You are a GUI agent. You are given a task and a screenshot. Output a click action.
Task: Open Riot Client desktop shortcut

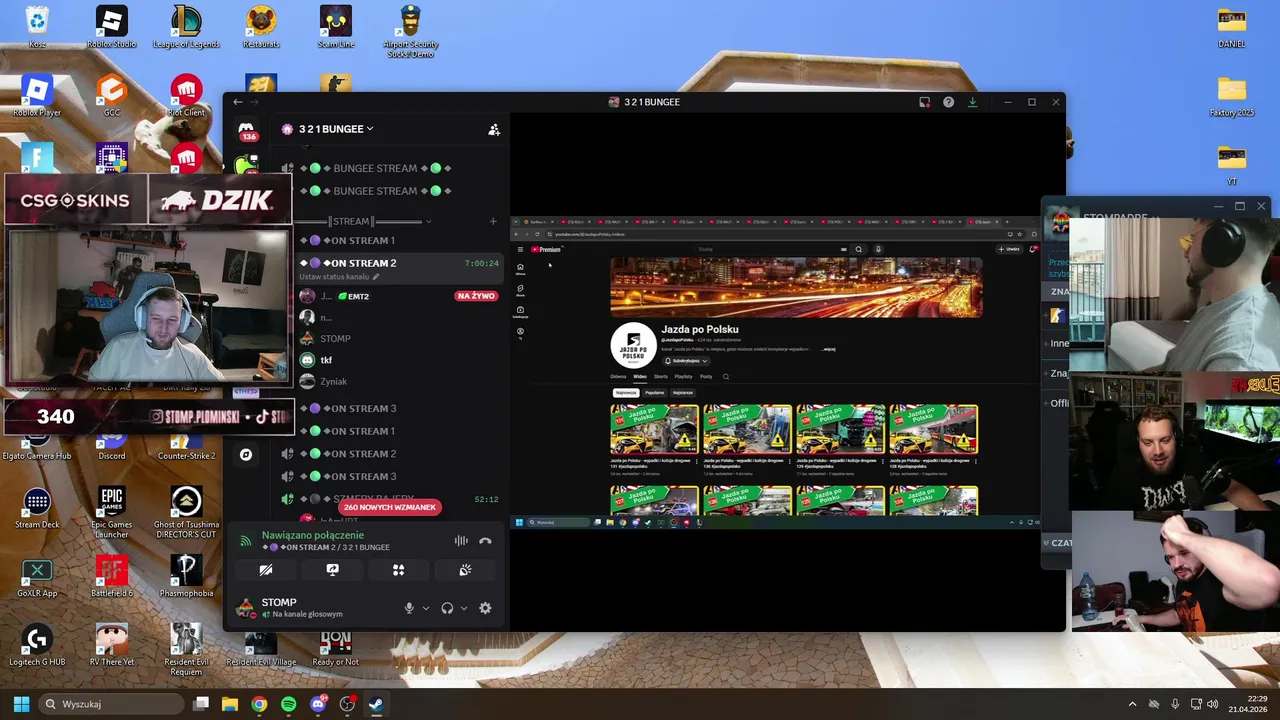pyautogui.click(x=186, y=96)
